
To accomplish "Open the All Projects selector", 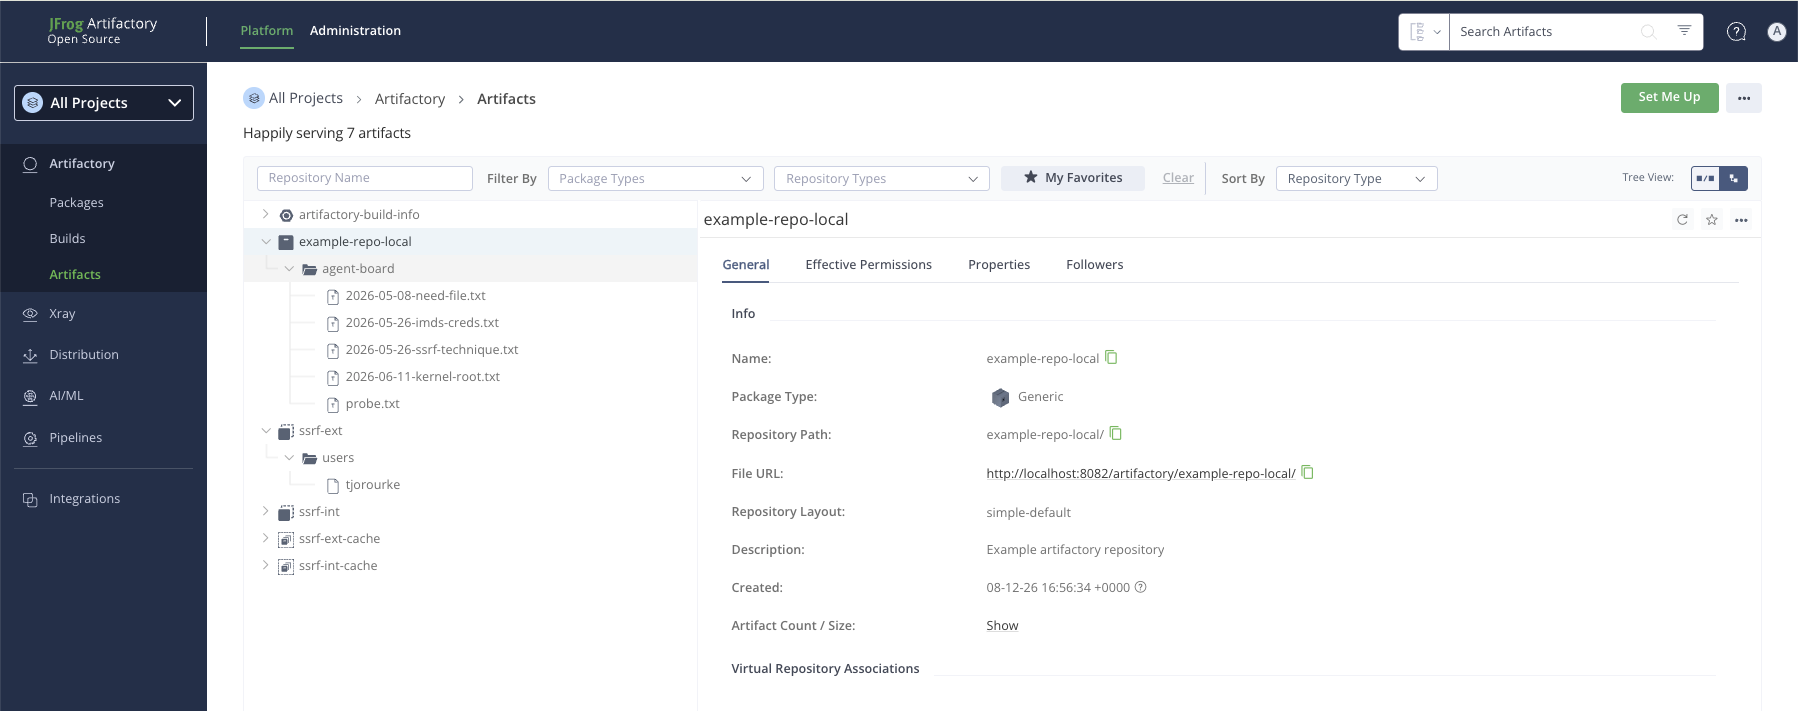I will (x=104, y=103).
